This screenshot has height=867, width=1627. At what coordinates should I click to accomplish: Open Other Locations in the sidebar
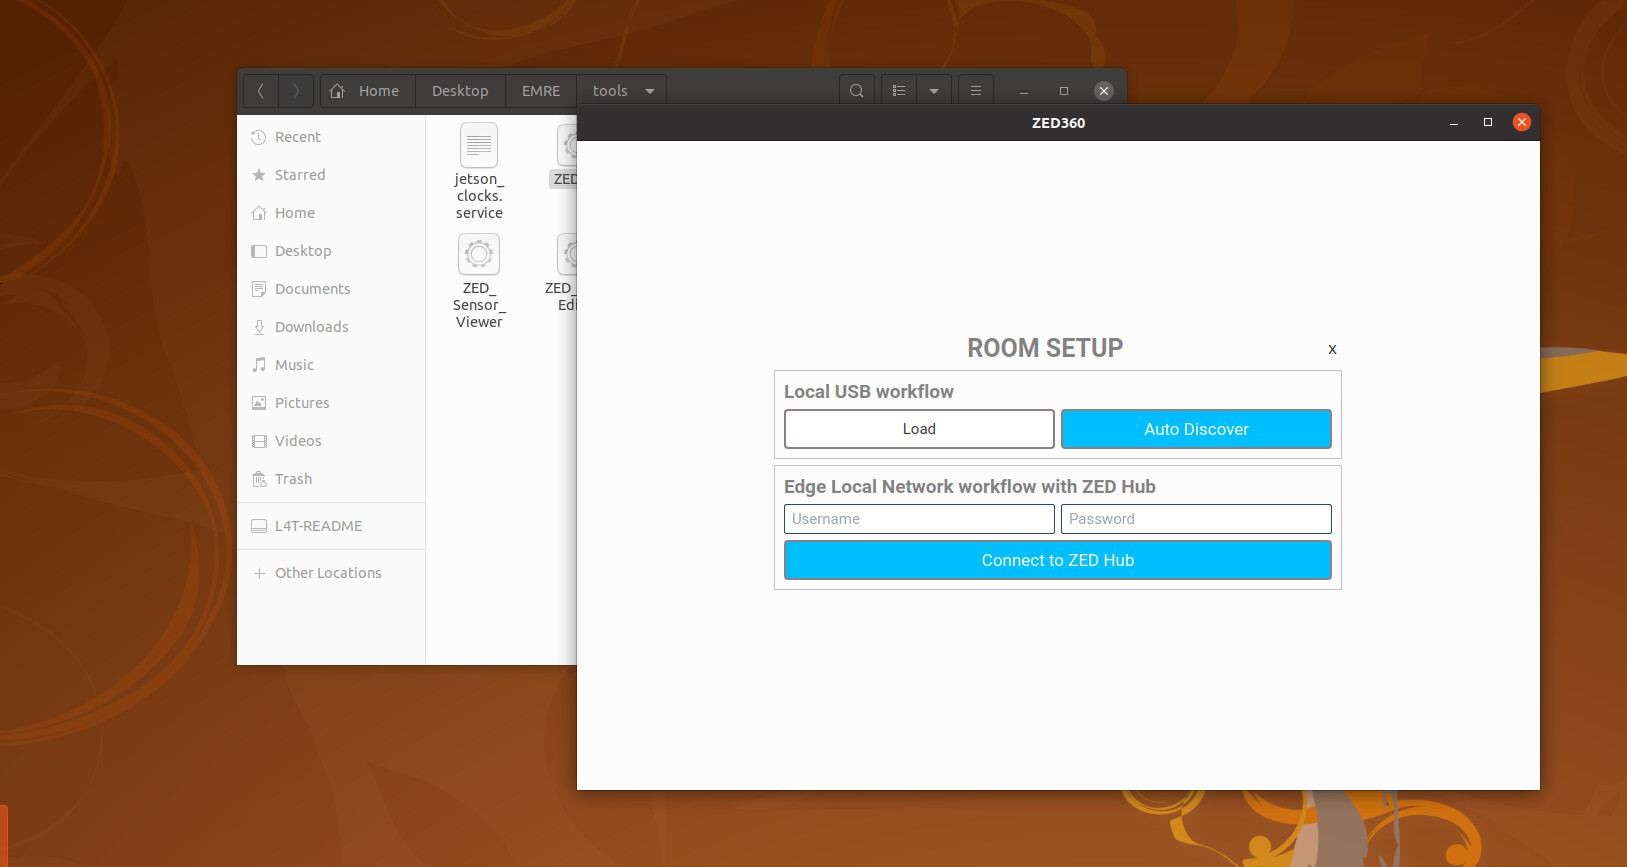coord(331,573)
